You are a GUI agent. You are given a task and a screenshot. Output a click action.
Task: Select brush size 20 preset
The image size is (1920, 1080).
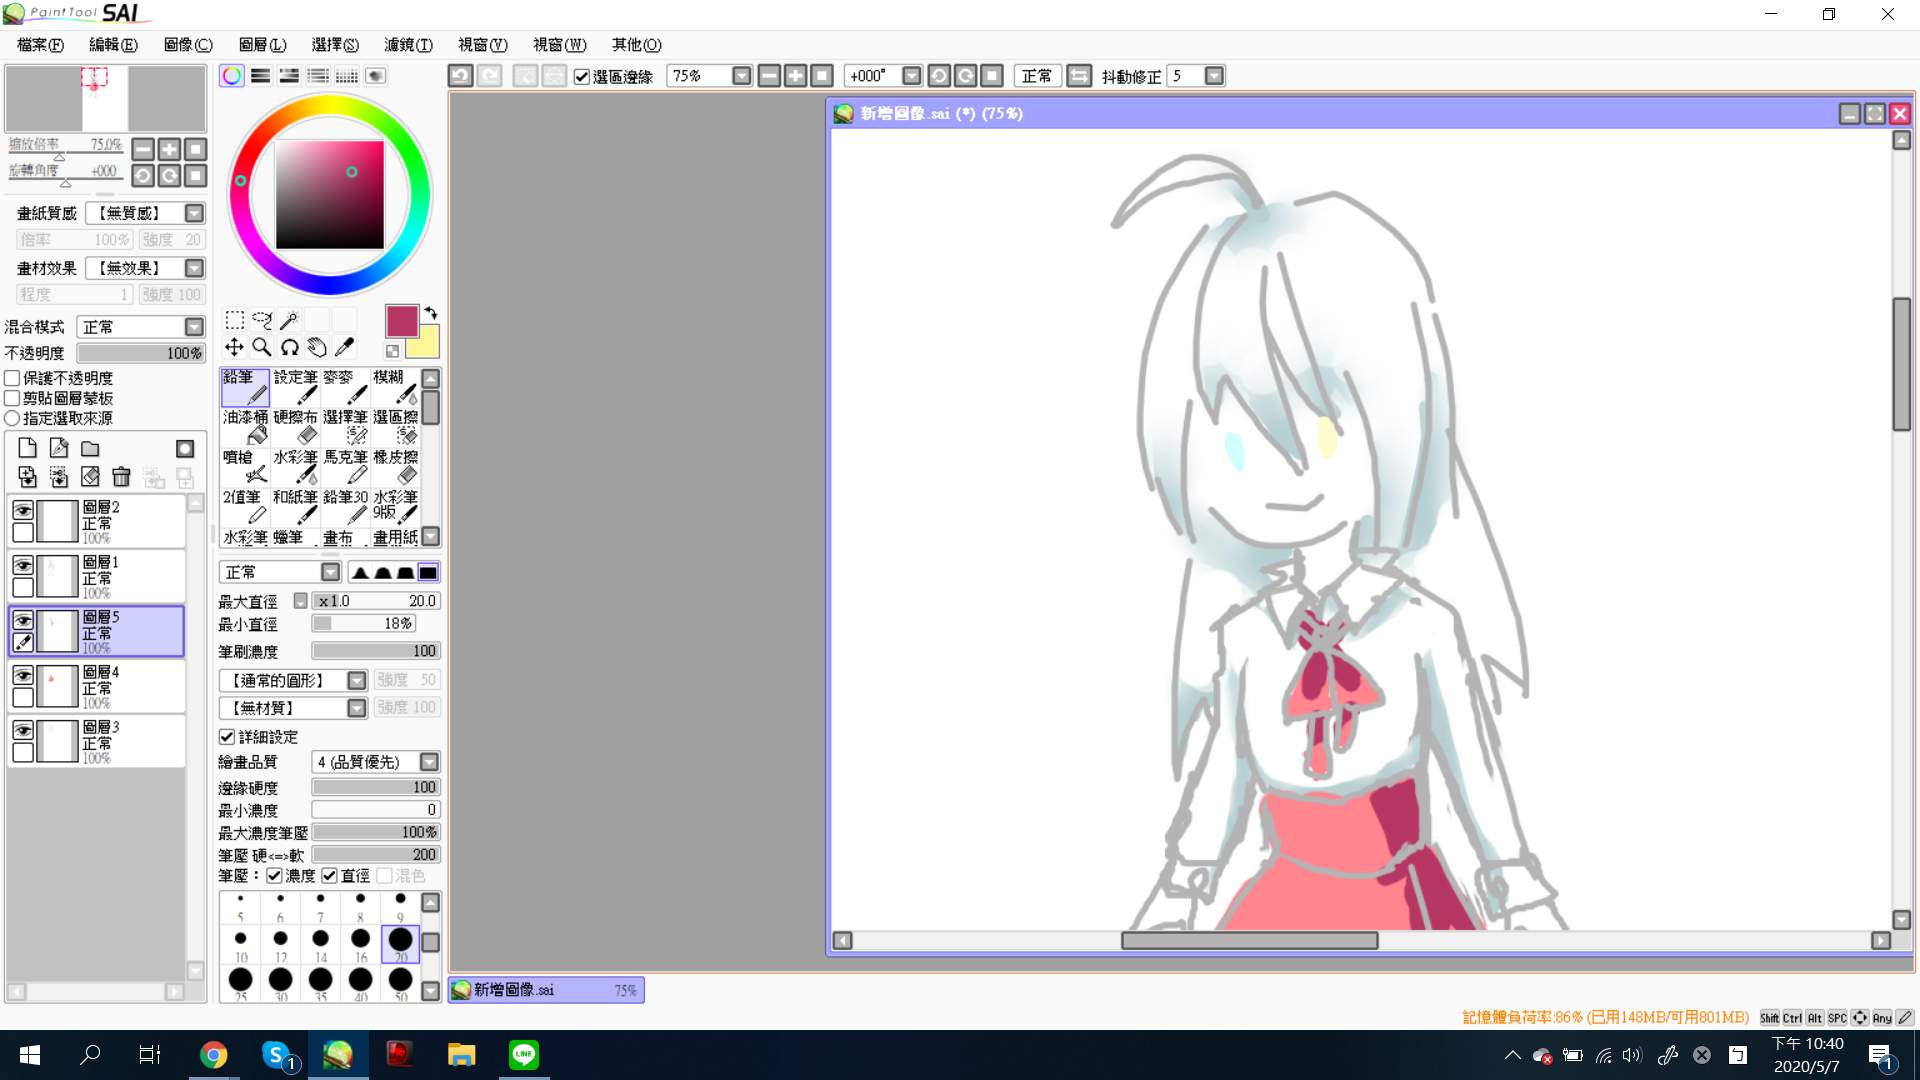(x=400, y=944)
